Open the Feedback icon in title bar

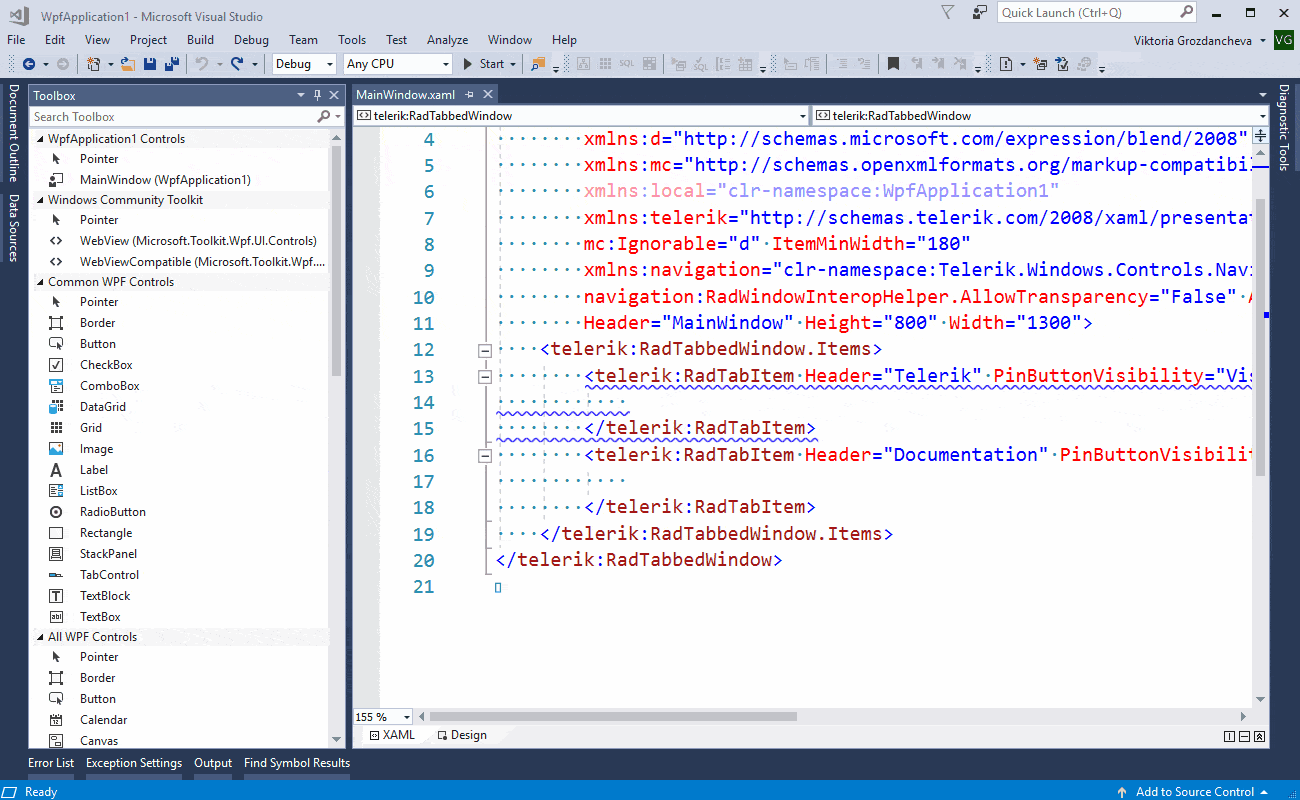(980, 13)
